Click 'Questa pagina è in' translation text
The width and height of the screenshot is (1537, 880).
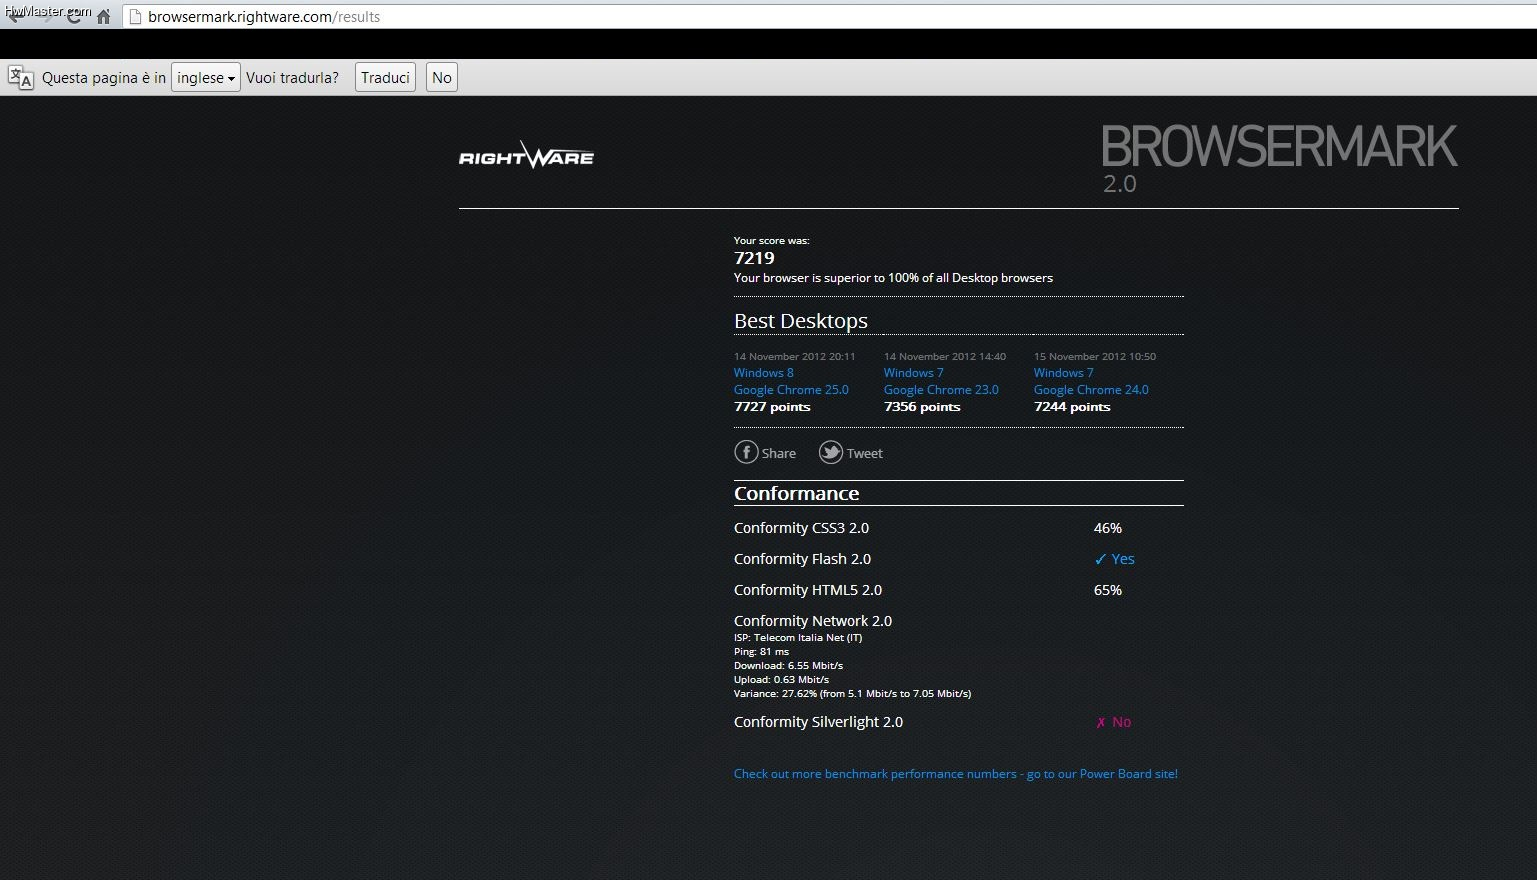coord(104,78)
